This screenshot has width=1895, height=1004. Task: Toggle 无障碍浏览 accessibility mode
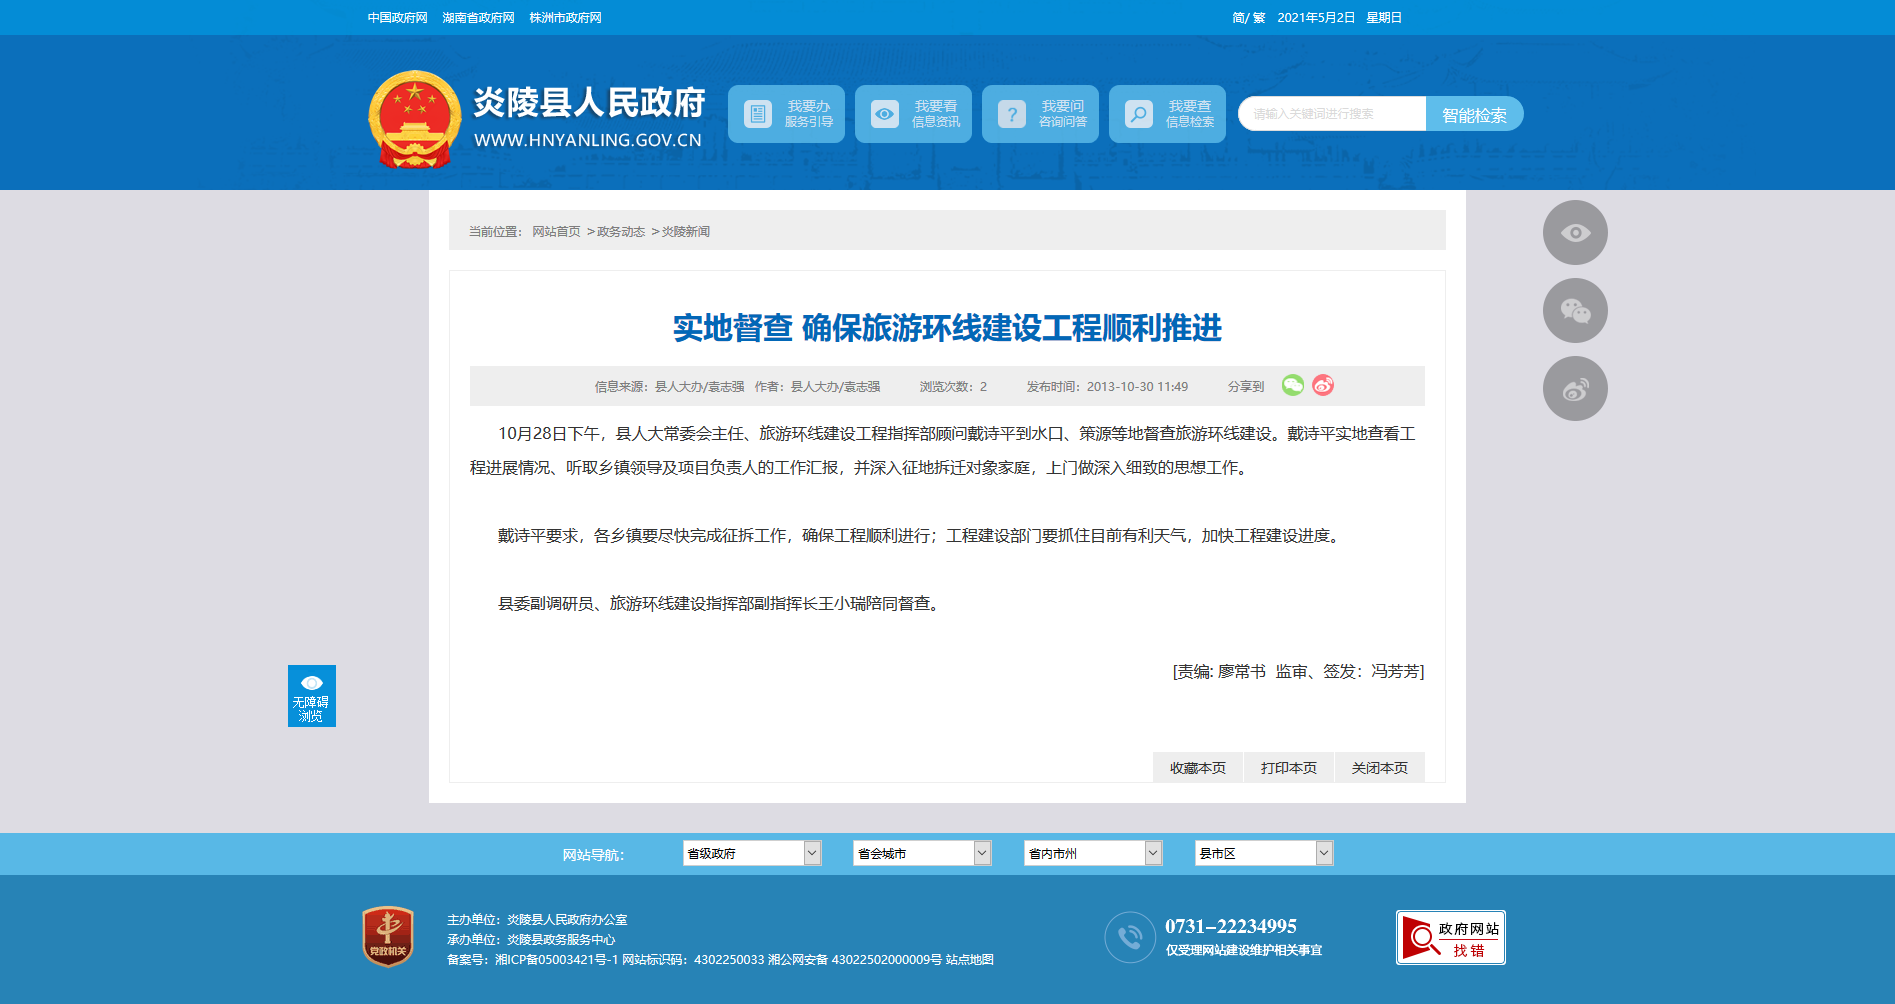coord(311,696)
